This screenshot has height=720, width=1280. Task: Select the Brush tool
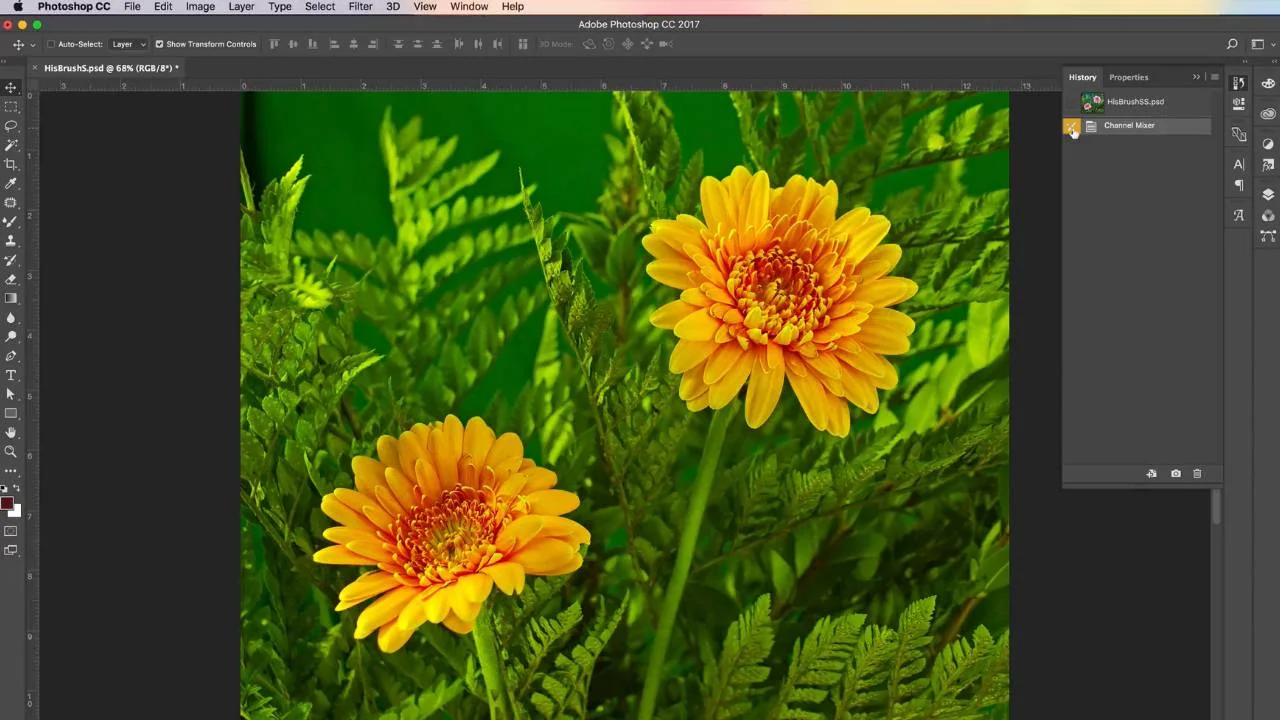pos(11,222)
